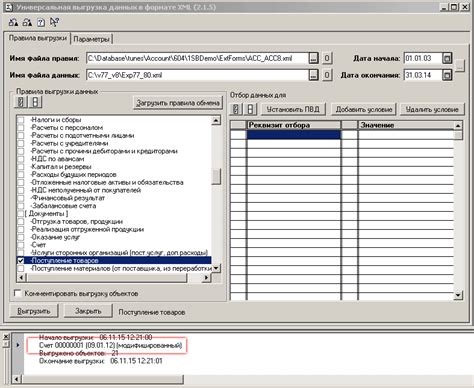474x388 pixels.
Task: Select the Правила выгрузки tab
Action: [37, 38]
